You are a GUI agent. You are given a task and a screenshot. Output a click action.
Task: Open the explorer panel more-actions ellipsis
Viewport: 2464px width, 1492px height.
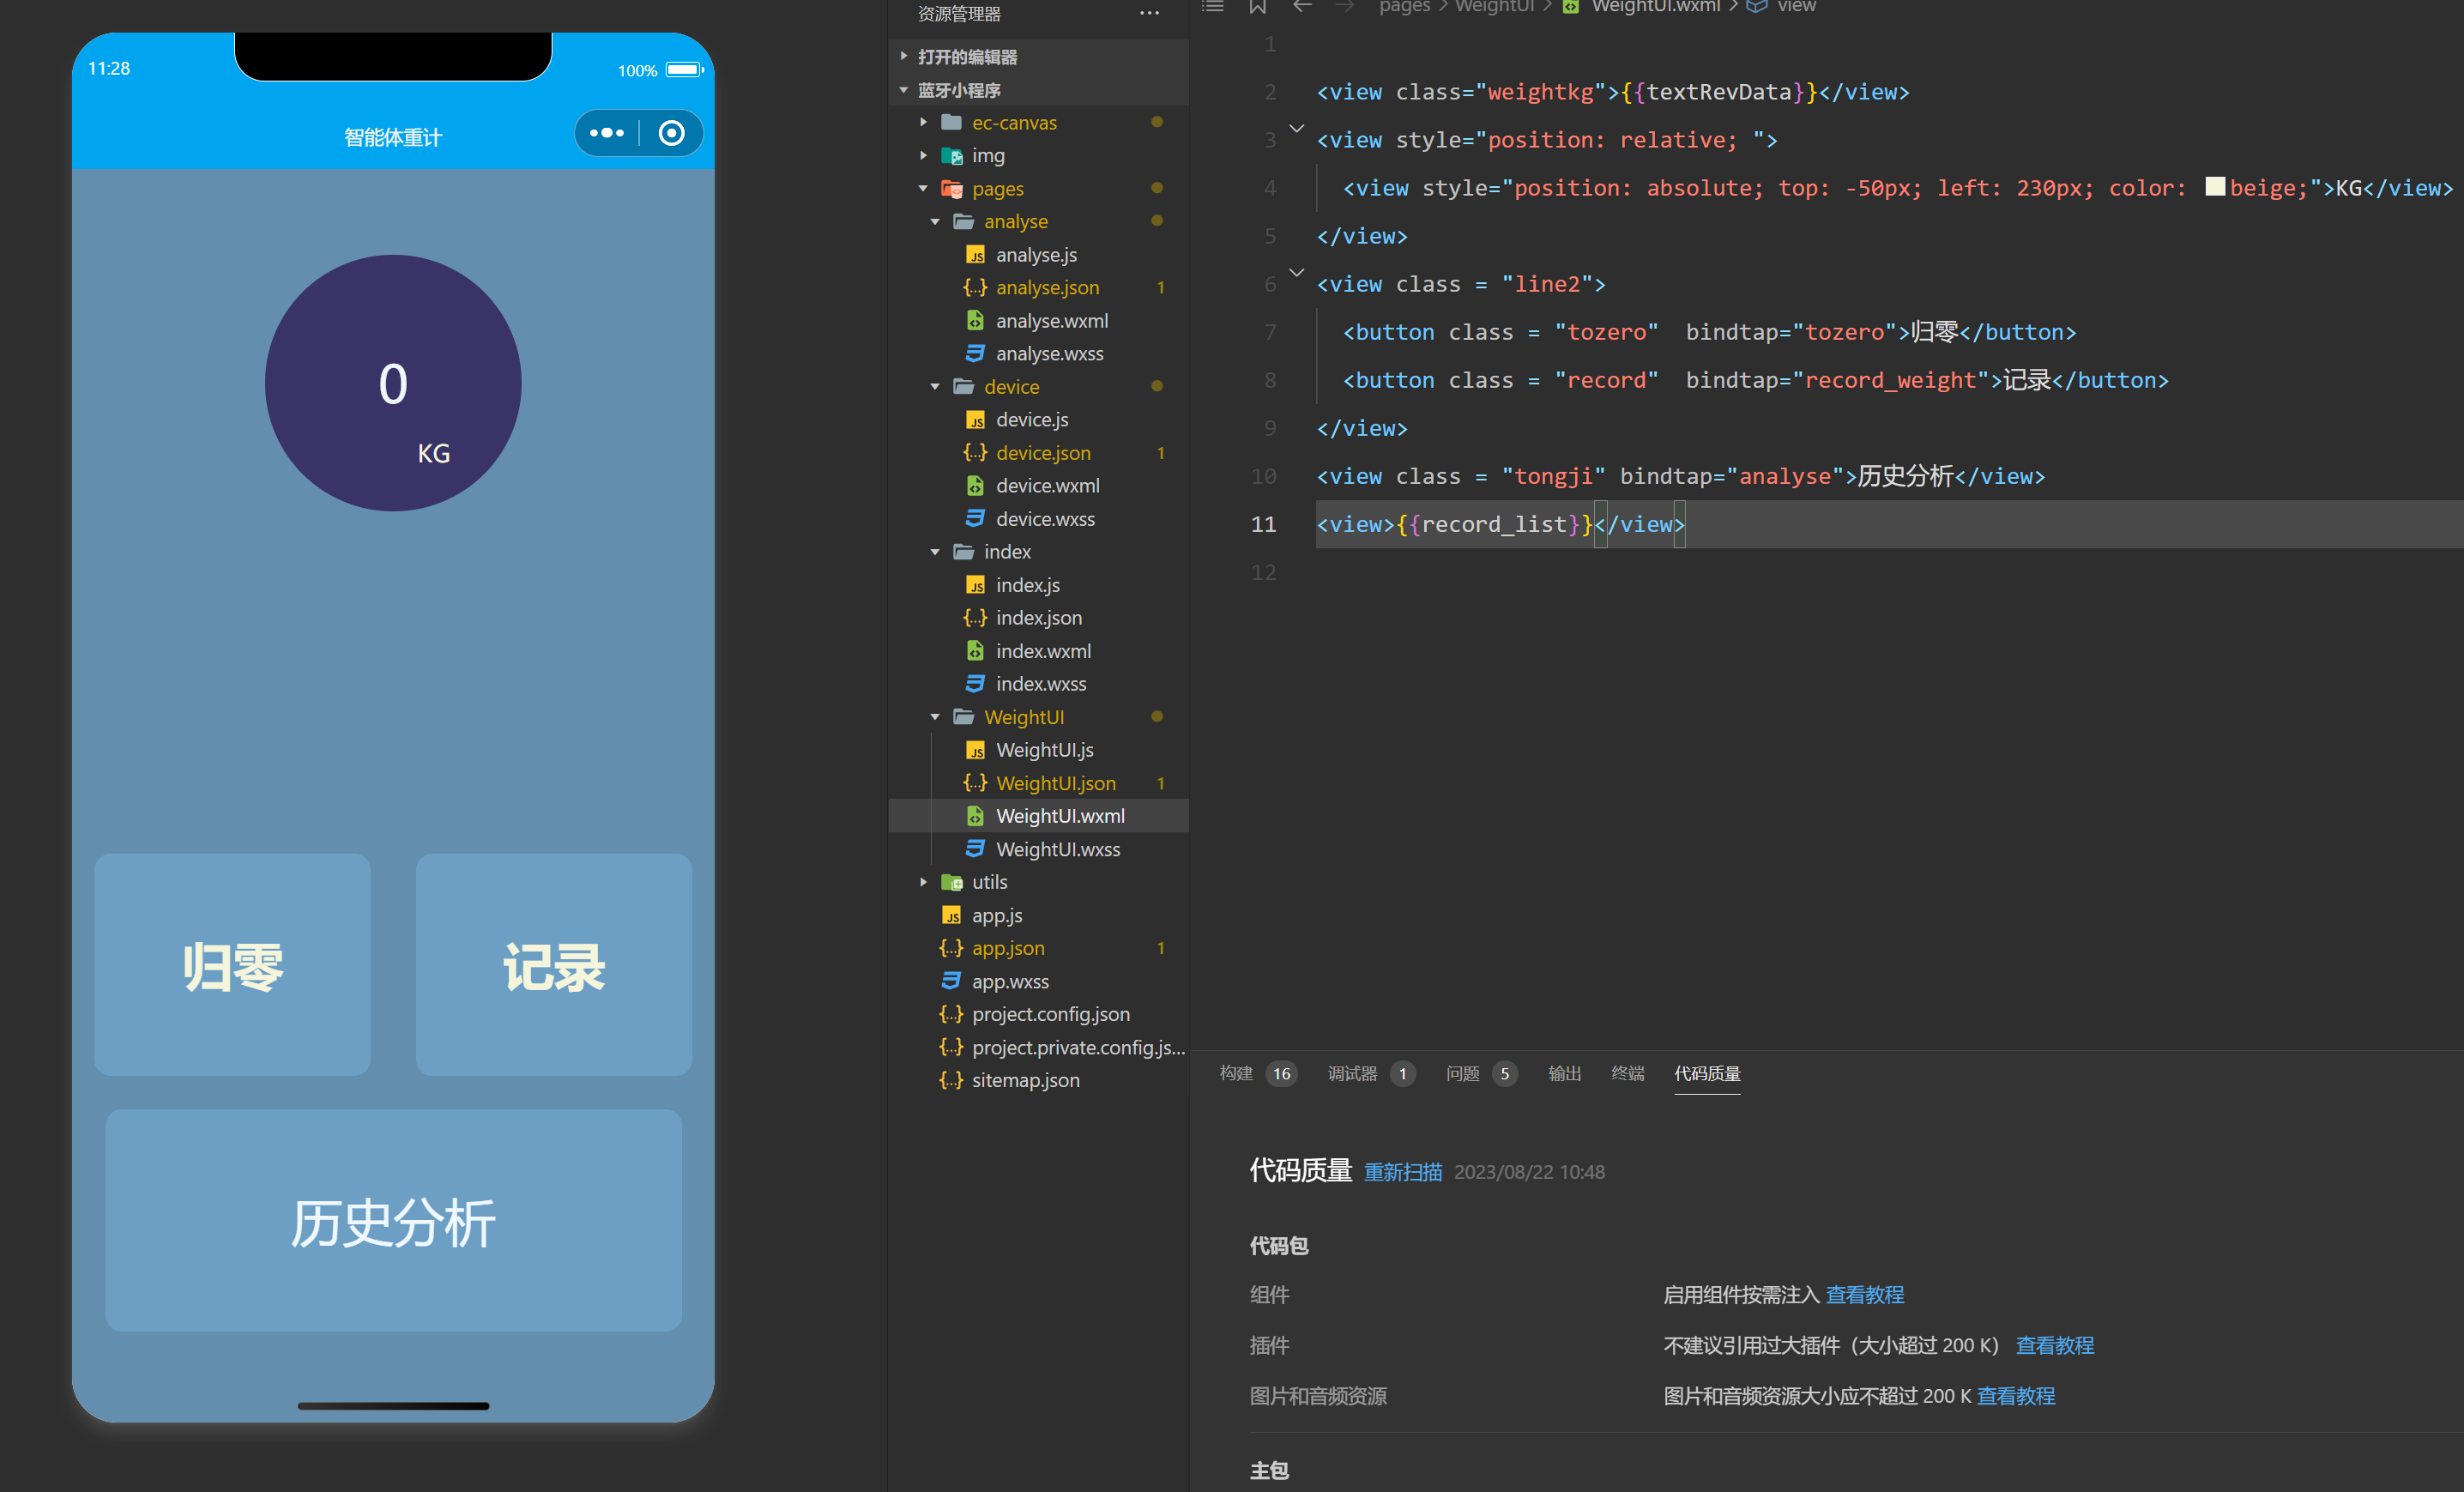click(1149, 13)
